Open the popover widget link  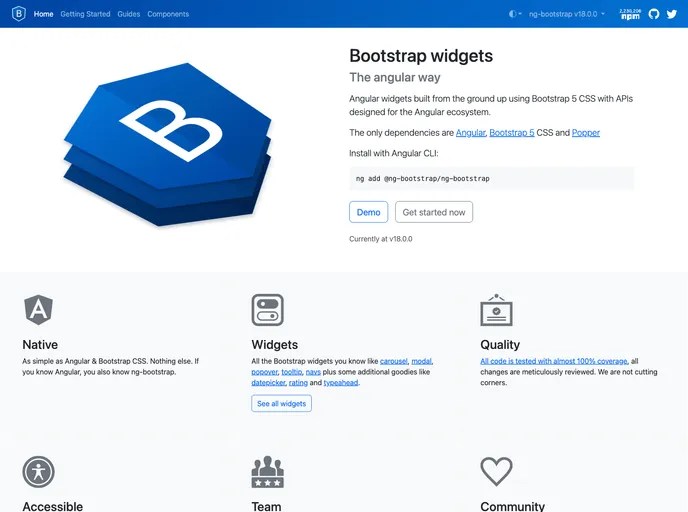(x=265, y=372)
